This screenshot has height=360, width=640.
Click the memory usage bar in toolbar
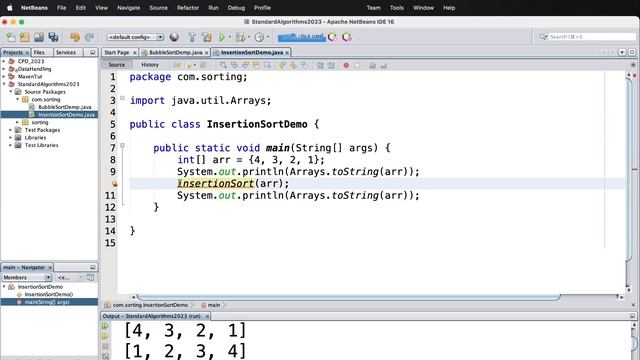click(302, 37)
